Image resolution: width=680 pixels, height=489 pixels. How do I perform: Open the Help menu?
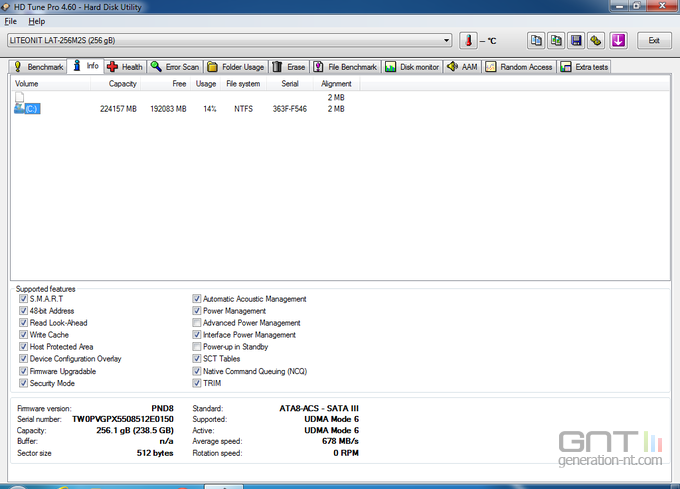pyautogui.click(x=36, y=21)
